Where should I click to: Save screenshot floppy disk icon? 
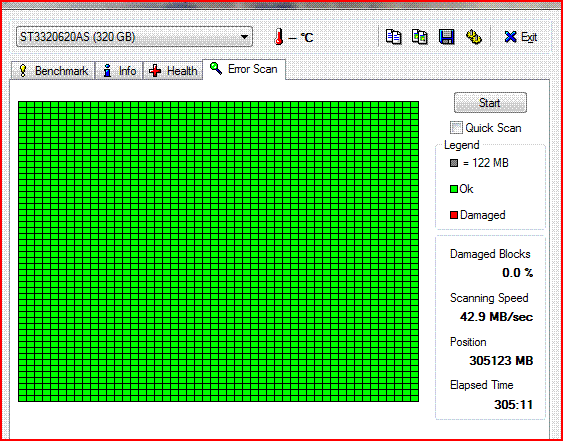(447, 37)
